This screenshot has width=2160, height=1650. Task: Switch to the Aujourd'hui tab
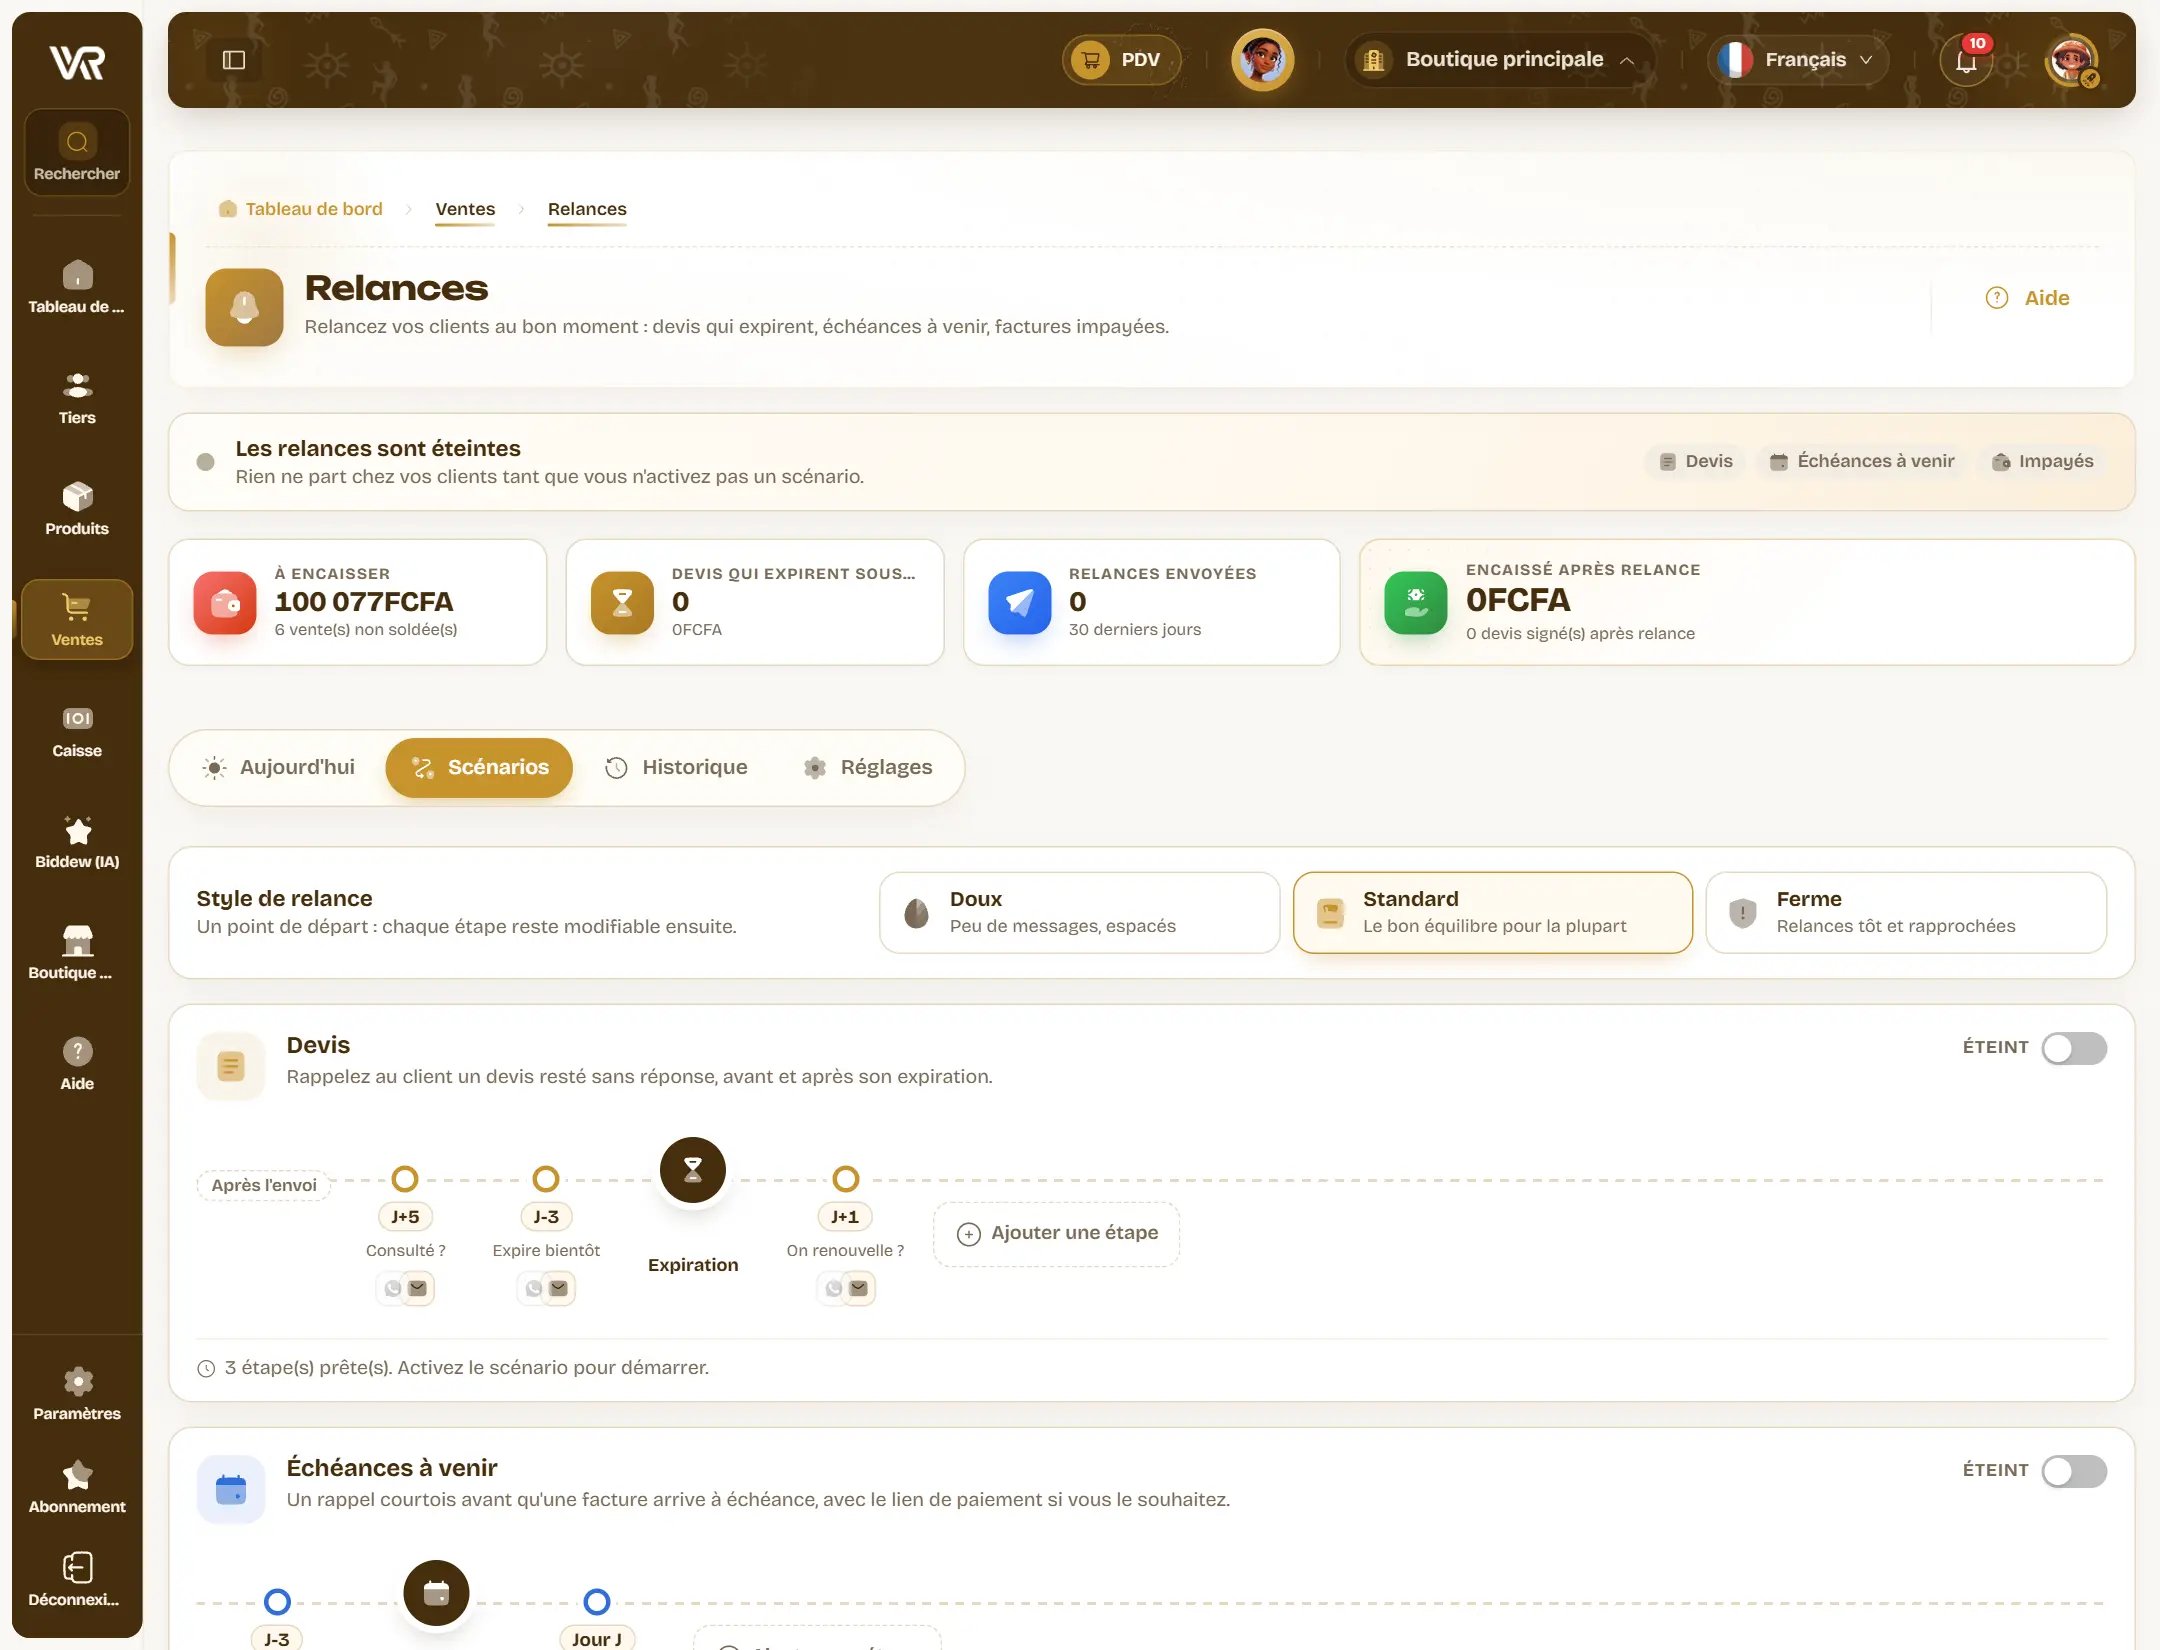(x=279, y=767)
